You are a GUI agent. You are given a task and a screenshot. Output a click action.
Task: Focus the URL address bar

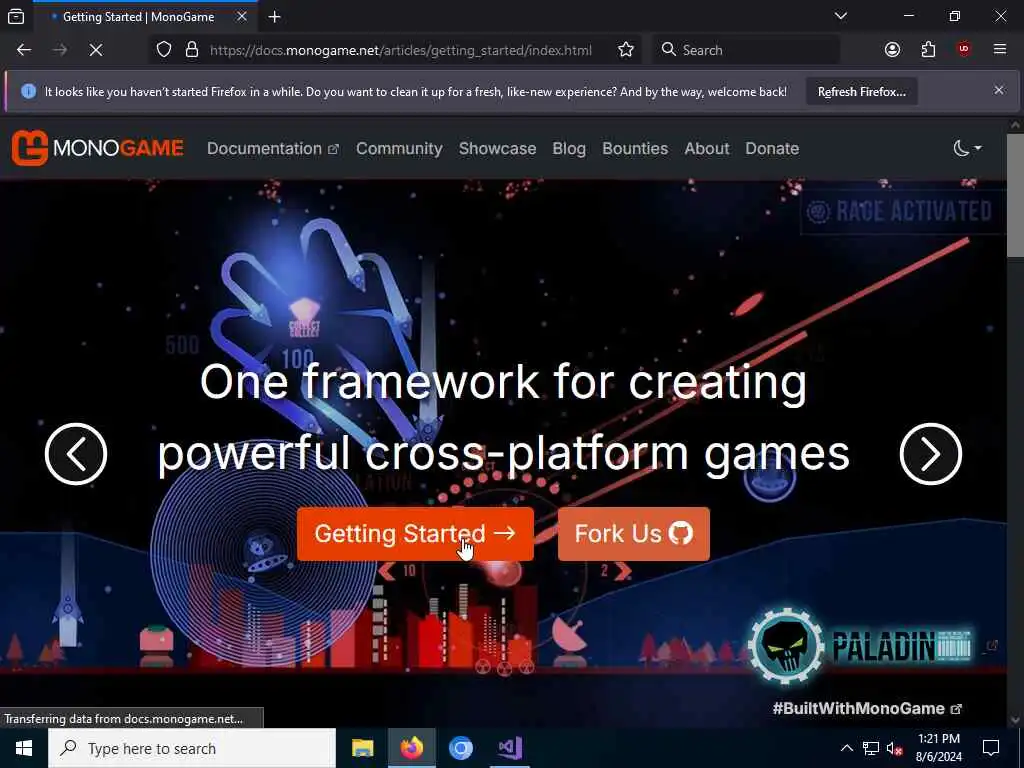click(400, 50)
